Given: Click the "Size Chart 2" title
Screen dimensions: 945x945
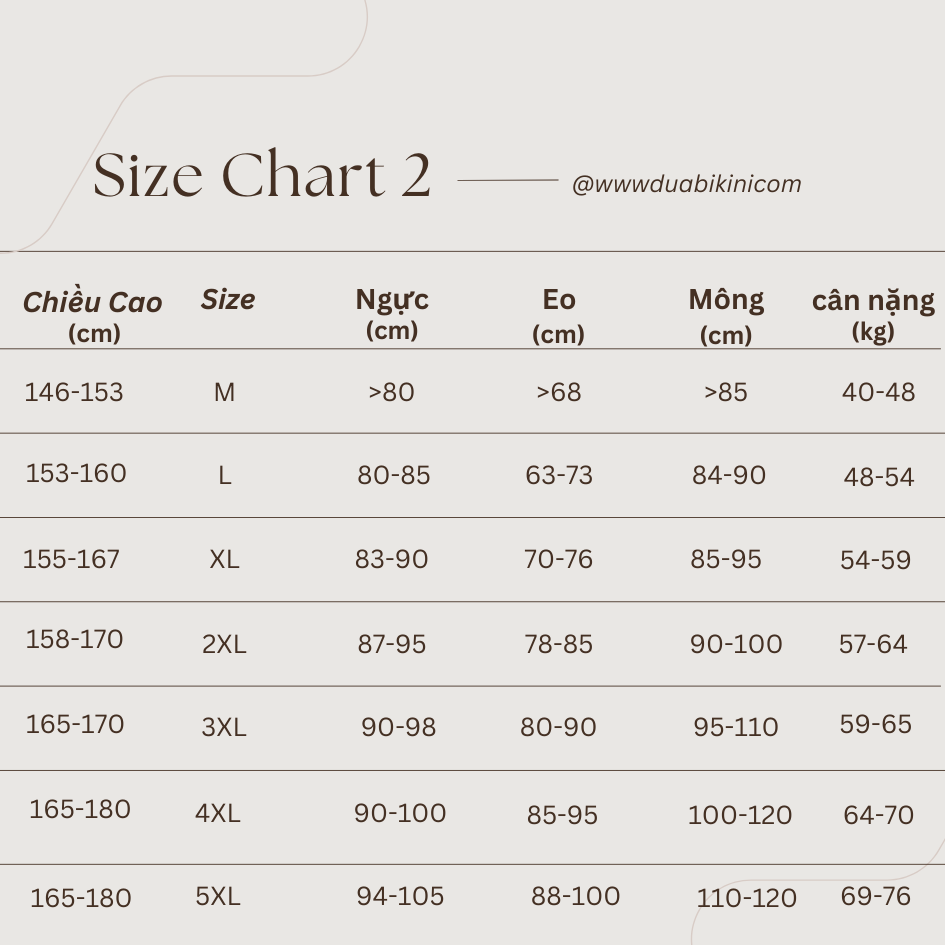Looking at the screenshot, I should [262, 176].
